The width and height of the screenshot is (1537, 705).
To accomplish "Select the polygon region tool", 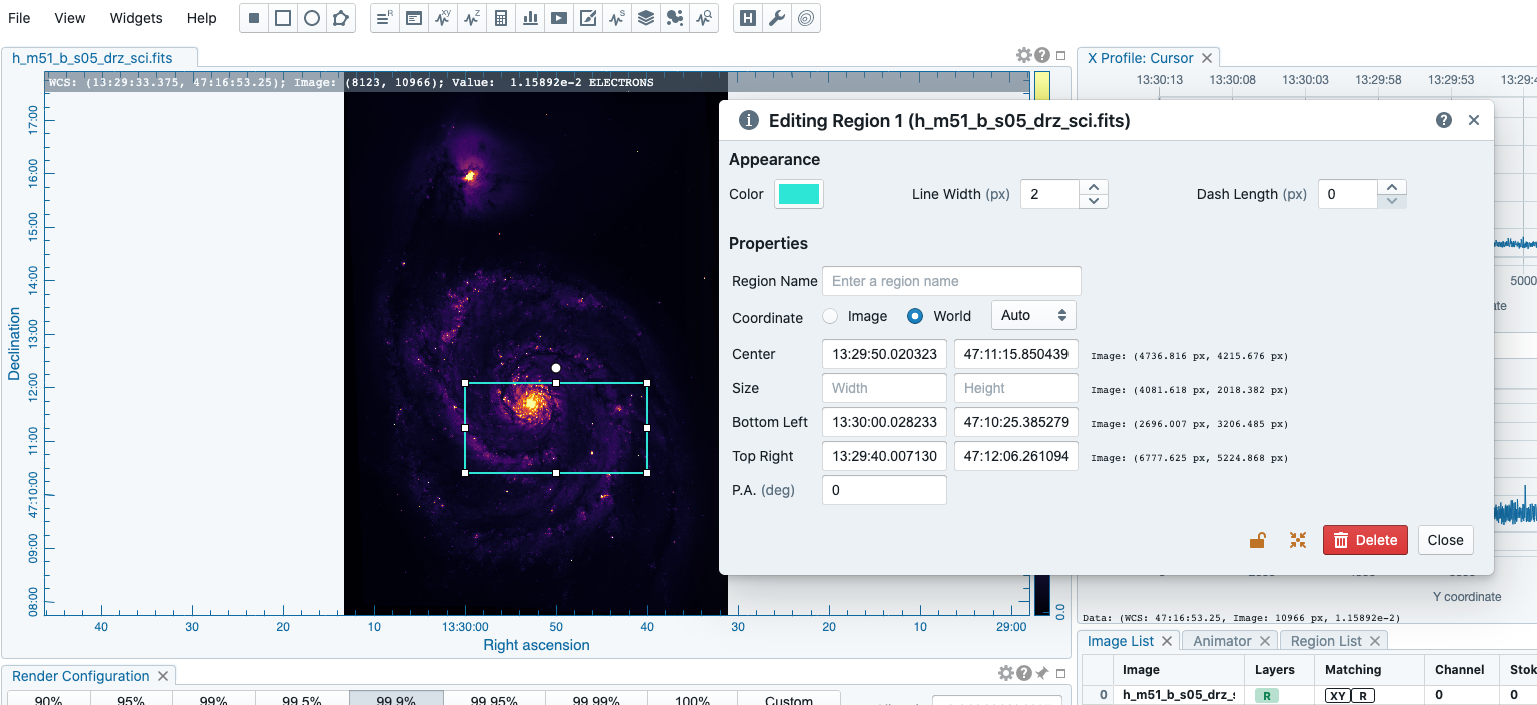I will coord(340,17).
